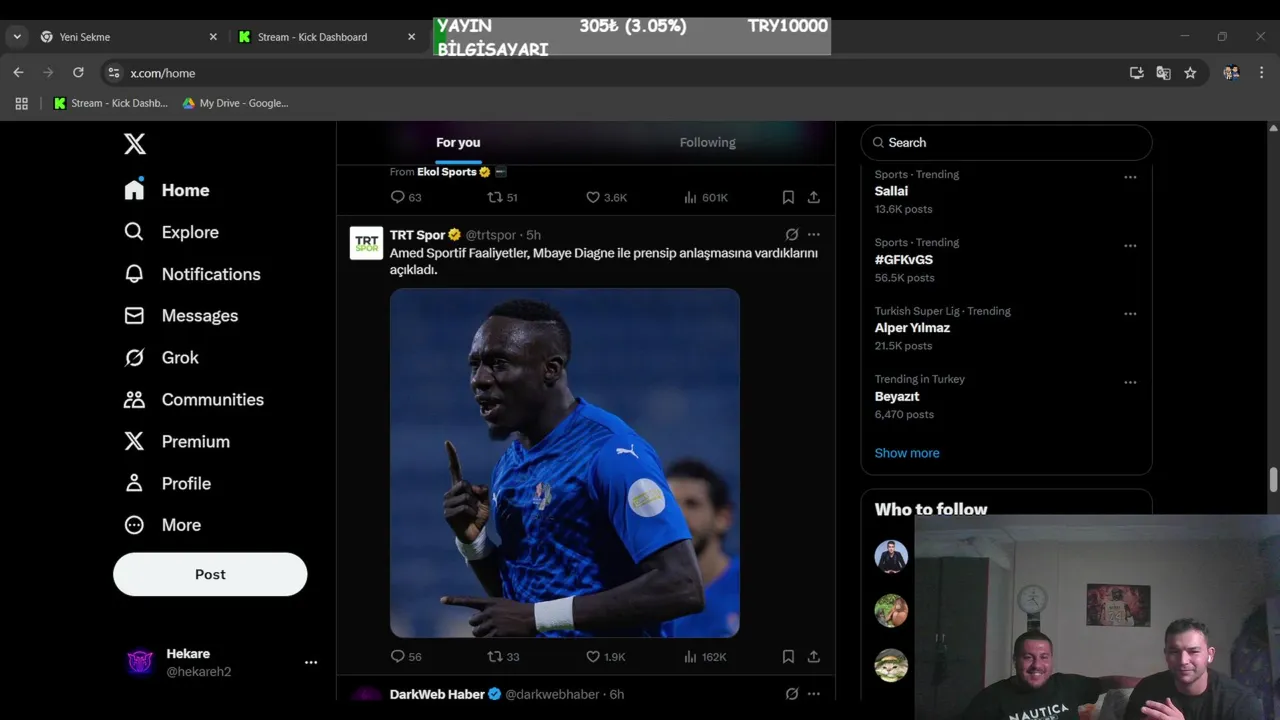Bookmark the Ekol Sports post
Viewport: 1280px width, 720px height.
click(788, 197)
